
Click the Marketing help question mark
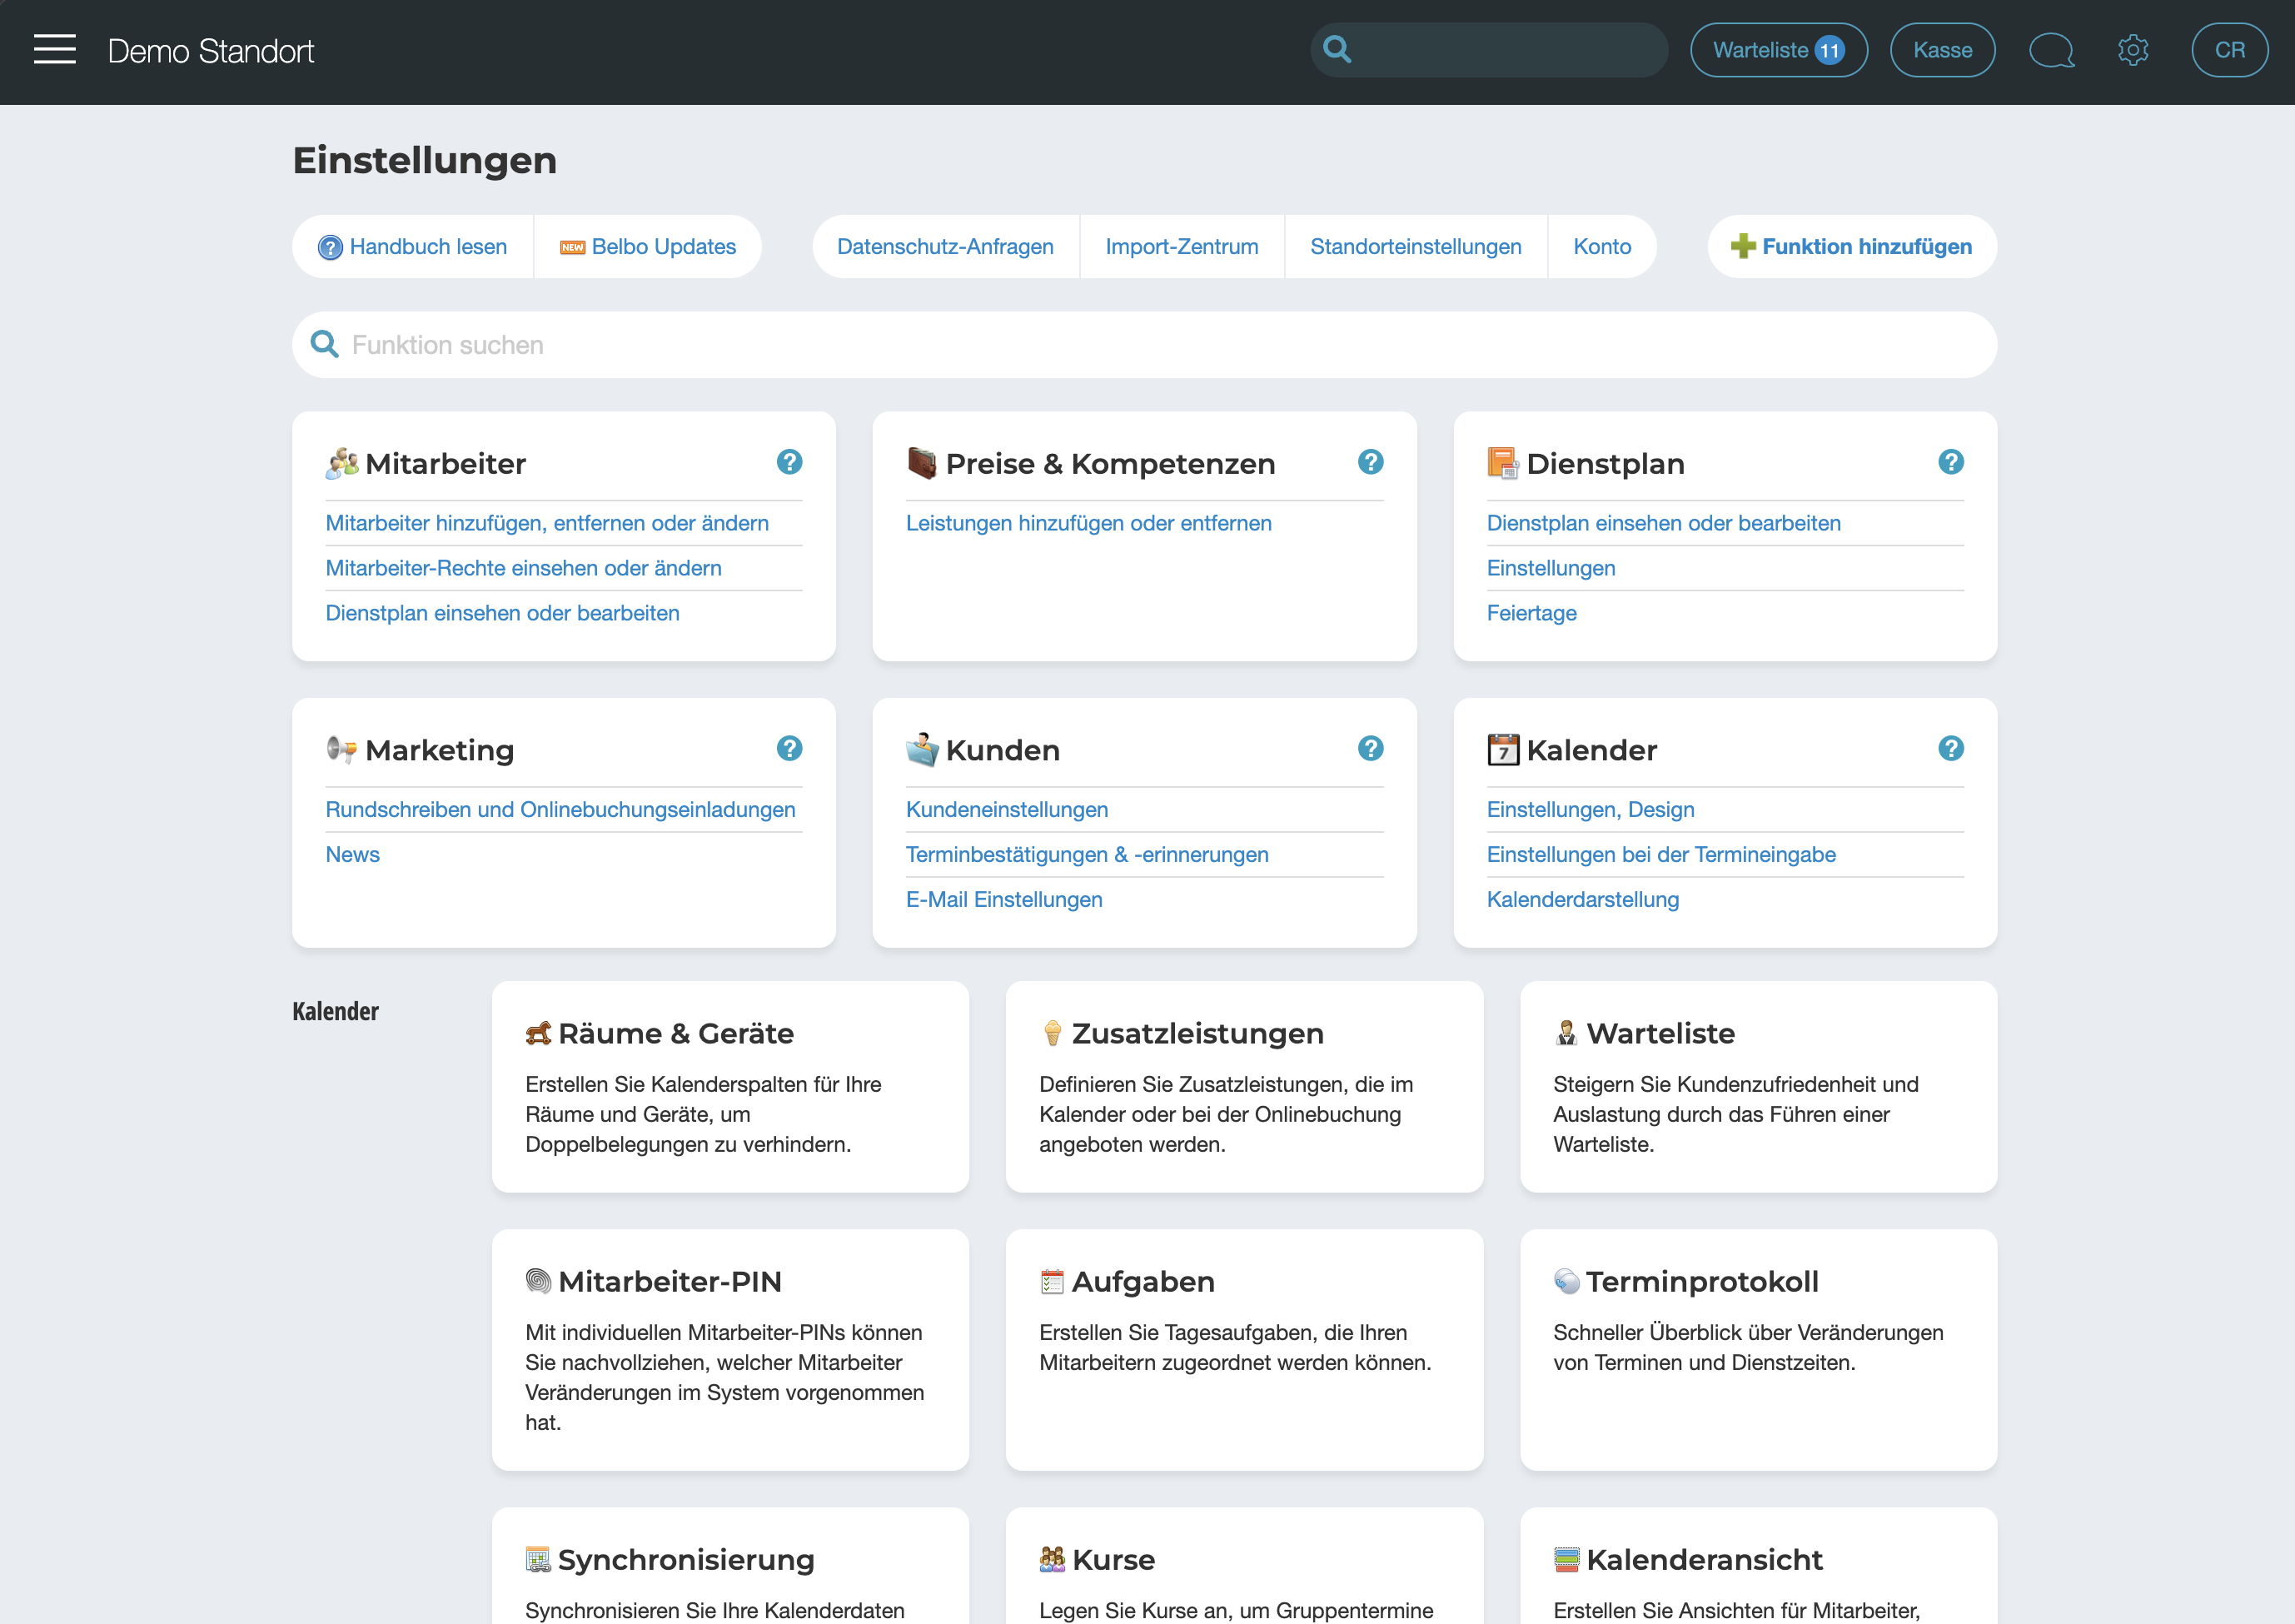pos(789,748)
